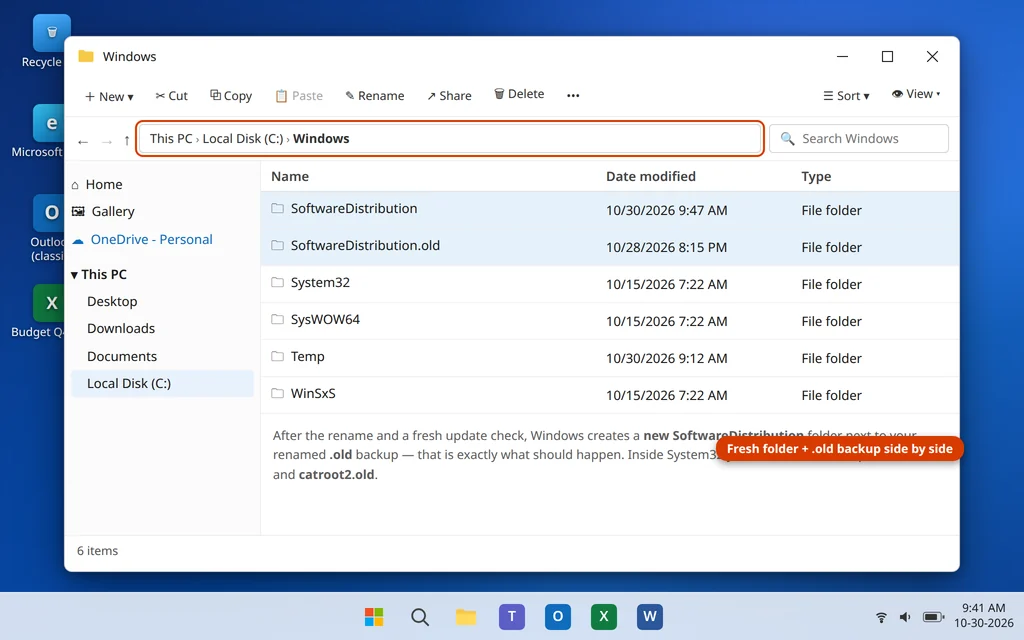Select Gallery in the sidebar
This screenshot has height=640, width=1024.
(103, 212)
